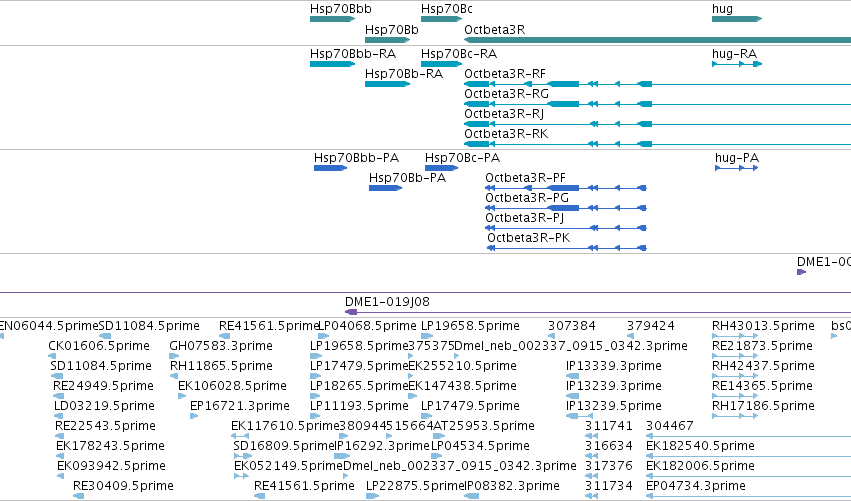Screen dimensions: 851x501
Task: Click the hug gene feature
Action: [x=737, y=19]
